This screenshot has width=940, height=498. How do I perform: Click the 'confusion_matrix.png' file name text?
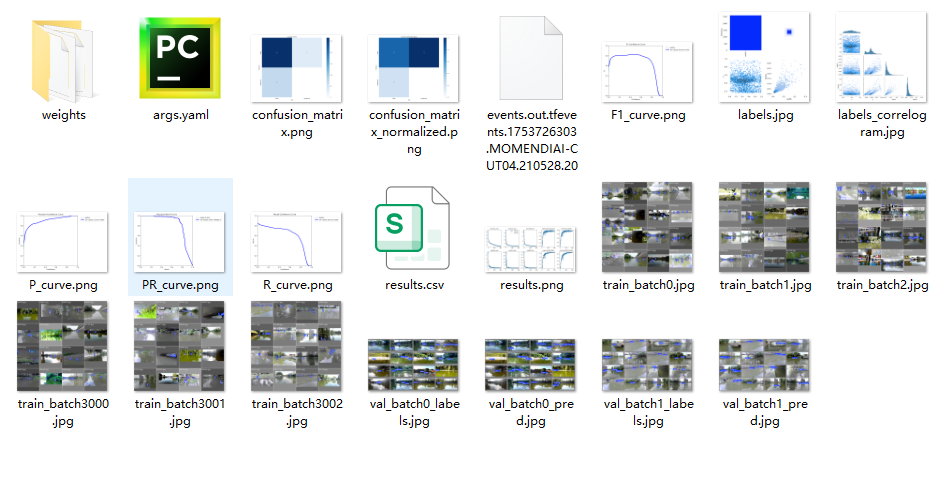tap(297, 123)
